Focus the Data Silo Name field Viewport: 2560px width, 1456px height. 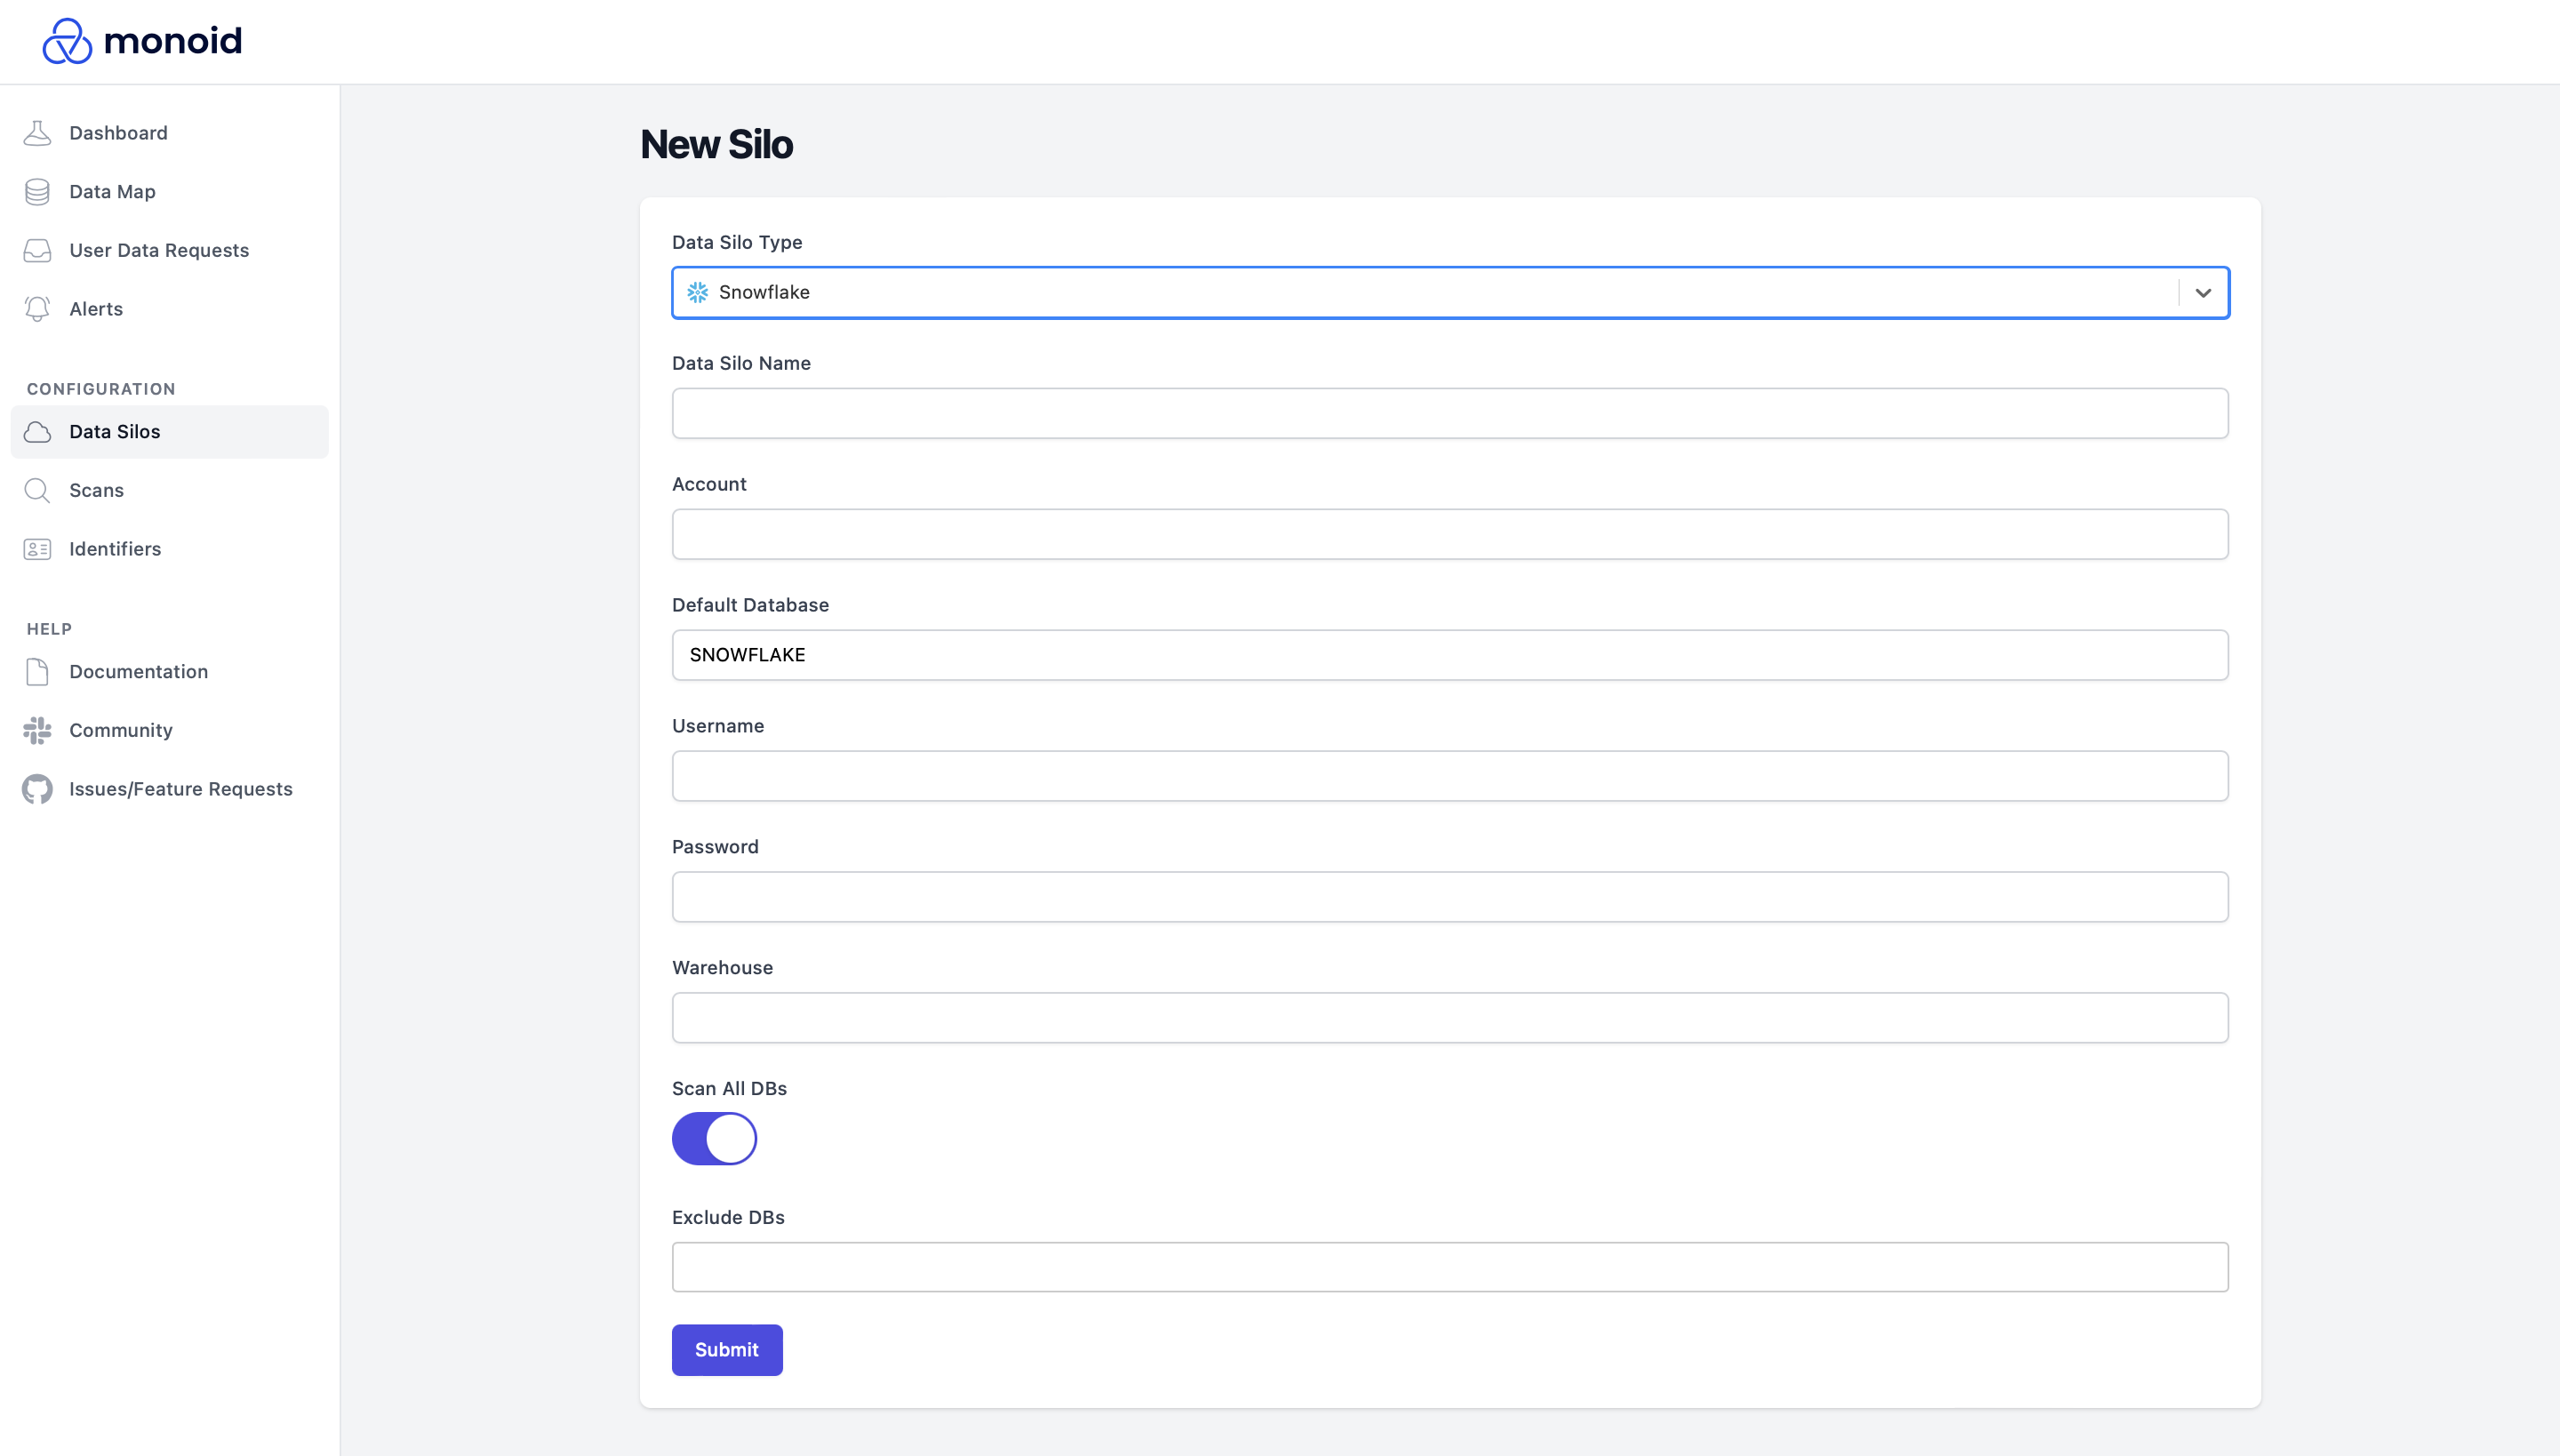click(1450, 414)
